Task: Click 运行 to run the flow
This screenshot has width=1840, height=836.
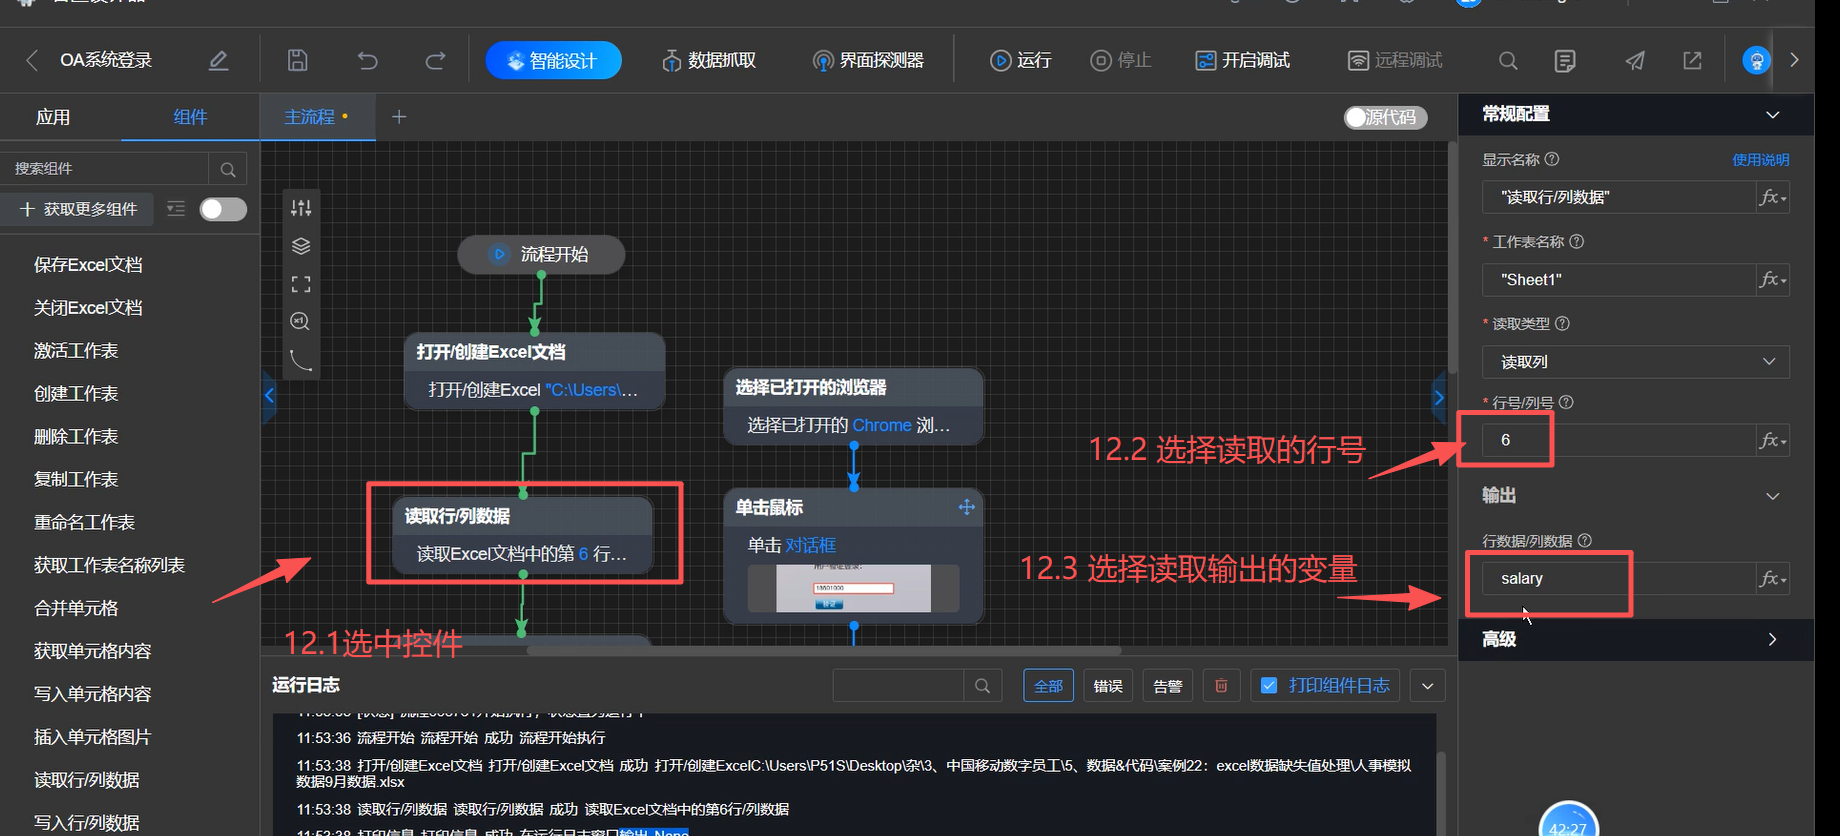Action: [x=1020, y=60]
